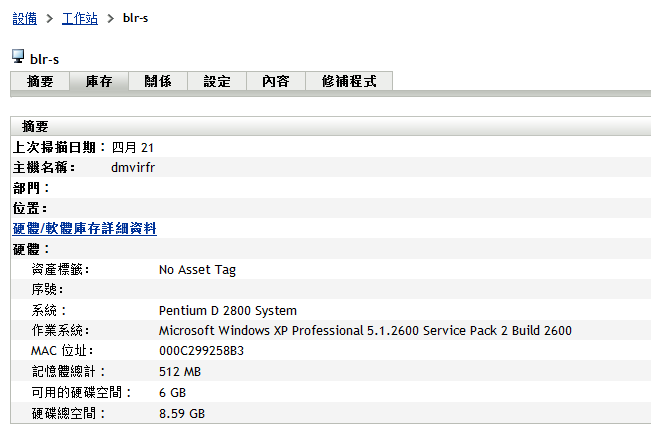651x443 pixels.
Task: Open the 硬體/軟體庫存詳細資料 link
Action: pos(84,229)
